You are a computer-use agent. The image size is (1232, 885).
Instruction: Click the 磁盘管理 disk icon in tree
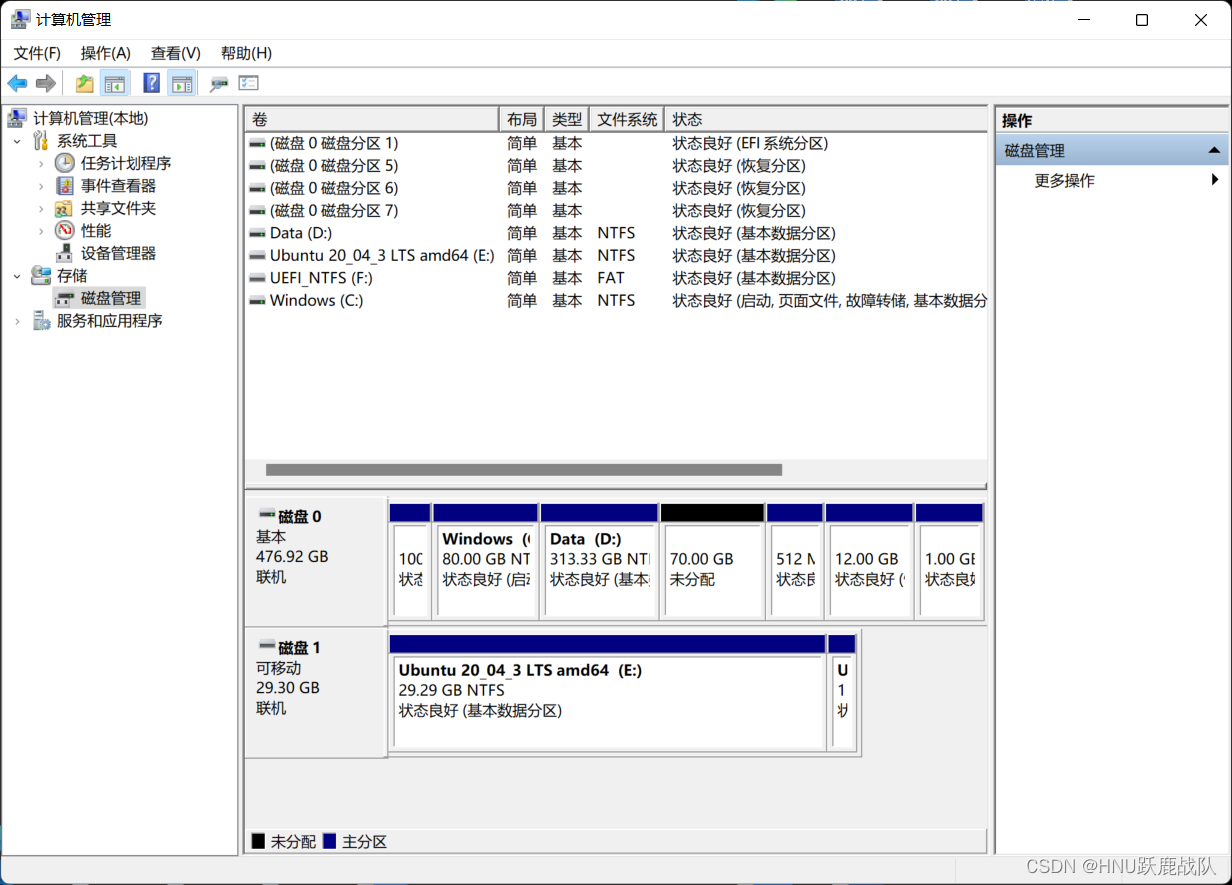pos(65,298)
